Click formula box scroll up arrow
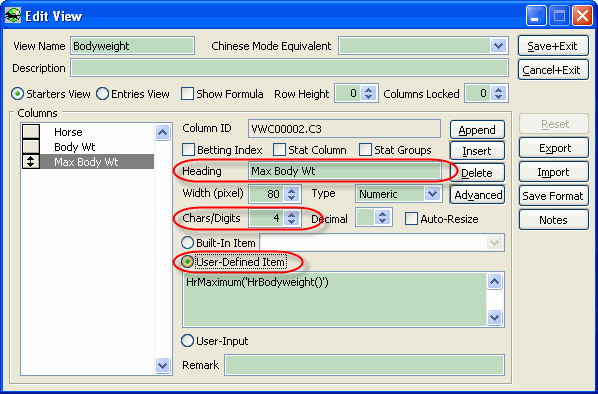 (495, 282)
